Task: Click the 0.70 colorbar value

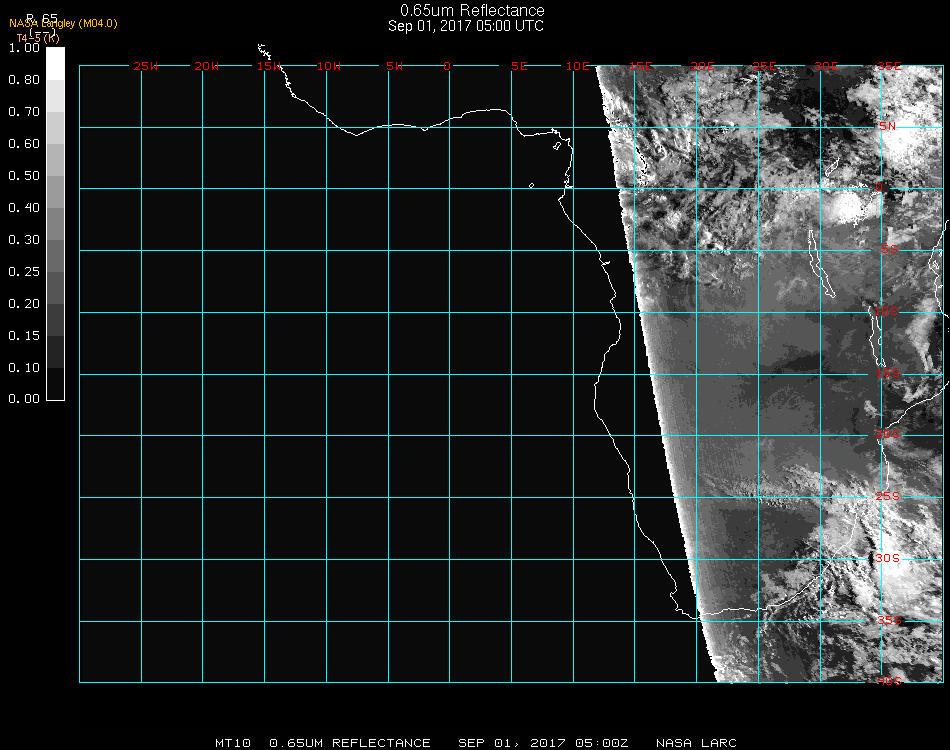Action: click(x=24, y=111)
